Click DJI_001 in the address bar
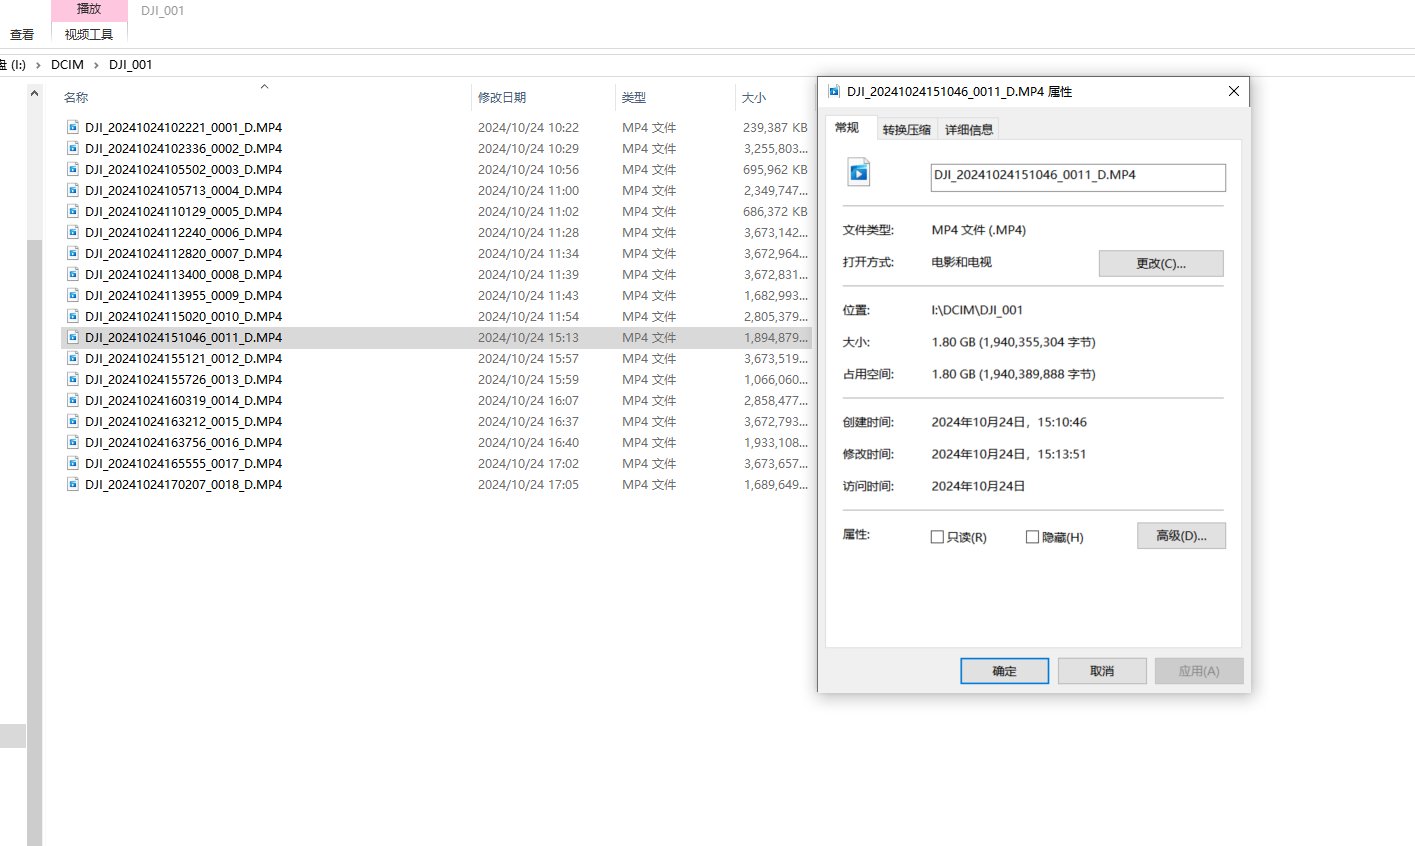This screenshot has width=1415, height=846. pyautogui.click(x=131, y=65)
